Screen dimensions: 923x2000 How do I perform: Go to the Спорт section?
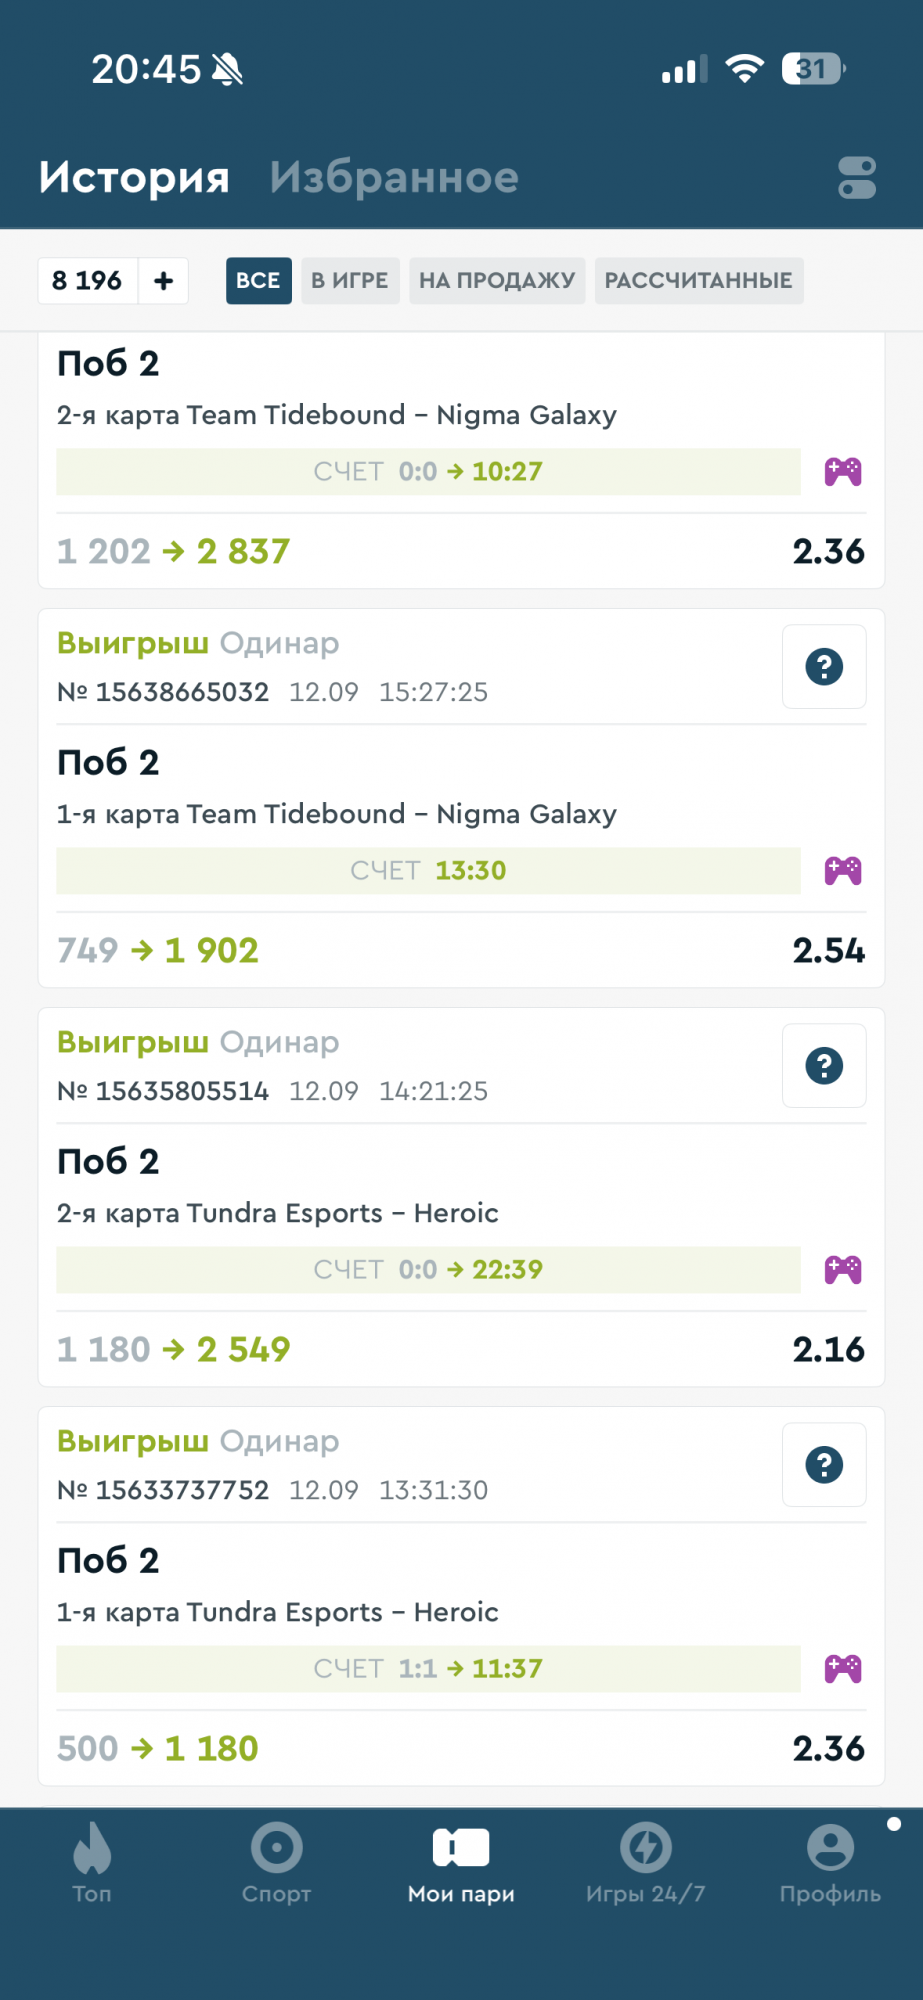[x=276, y=1862]
